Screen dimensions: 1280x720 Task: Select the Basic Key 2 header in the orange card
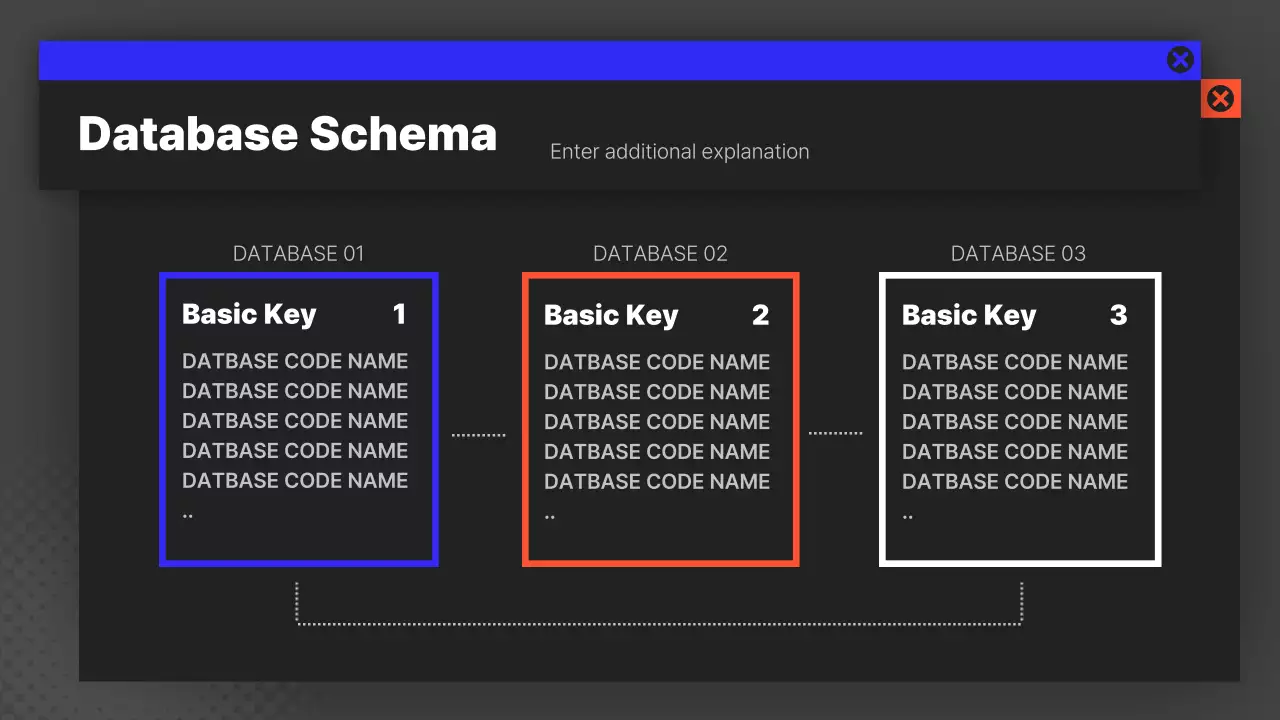click(x=610, y=315)
